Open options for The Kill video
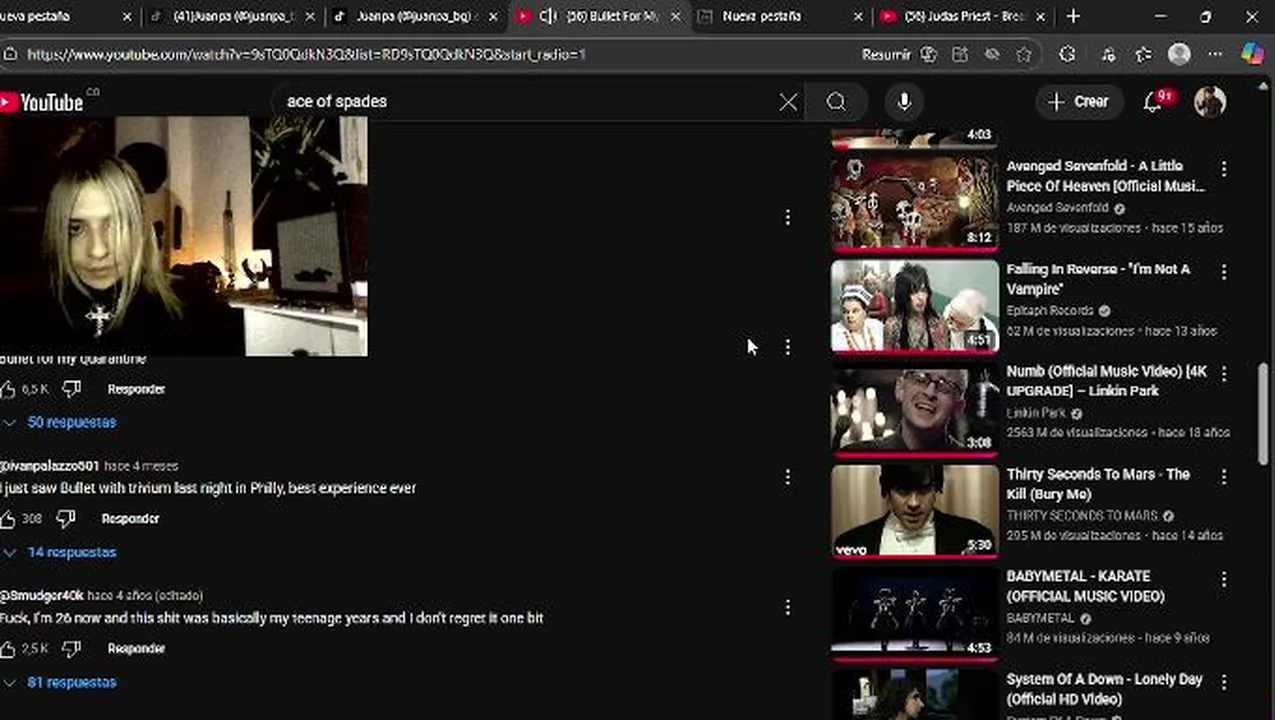Screen dimensions: 1275x720 (x=1223, y=477)
